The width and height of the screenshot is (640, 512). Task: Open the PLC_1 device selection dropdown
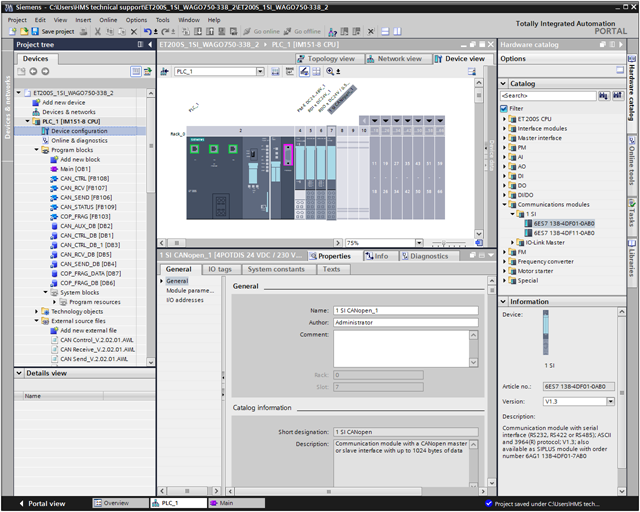[x=260, y=72]
